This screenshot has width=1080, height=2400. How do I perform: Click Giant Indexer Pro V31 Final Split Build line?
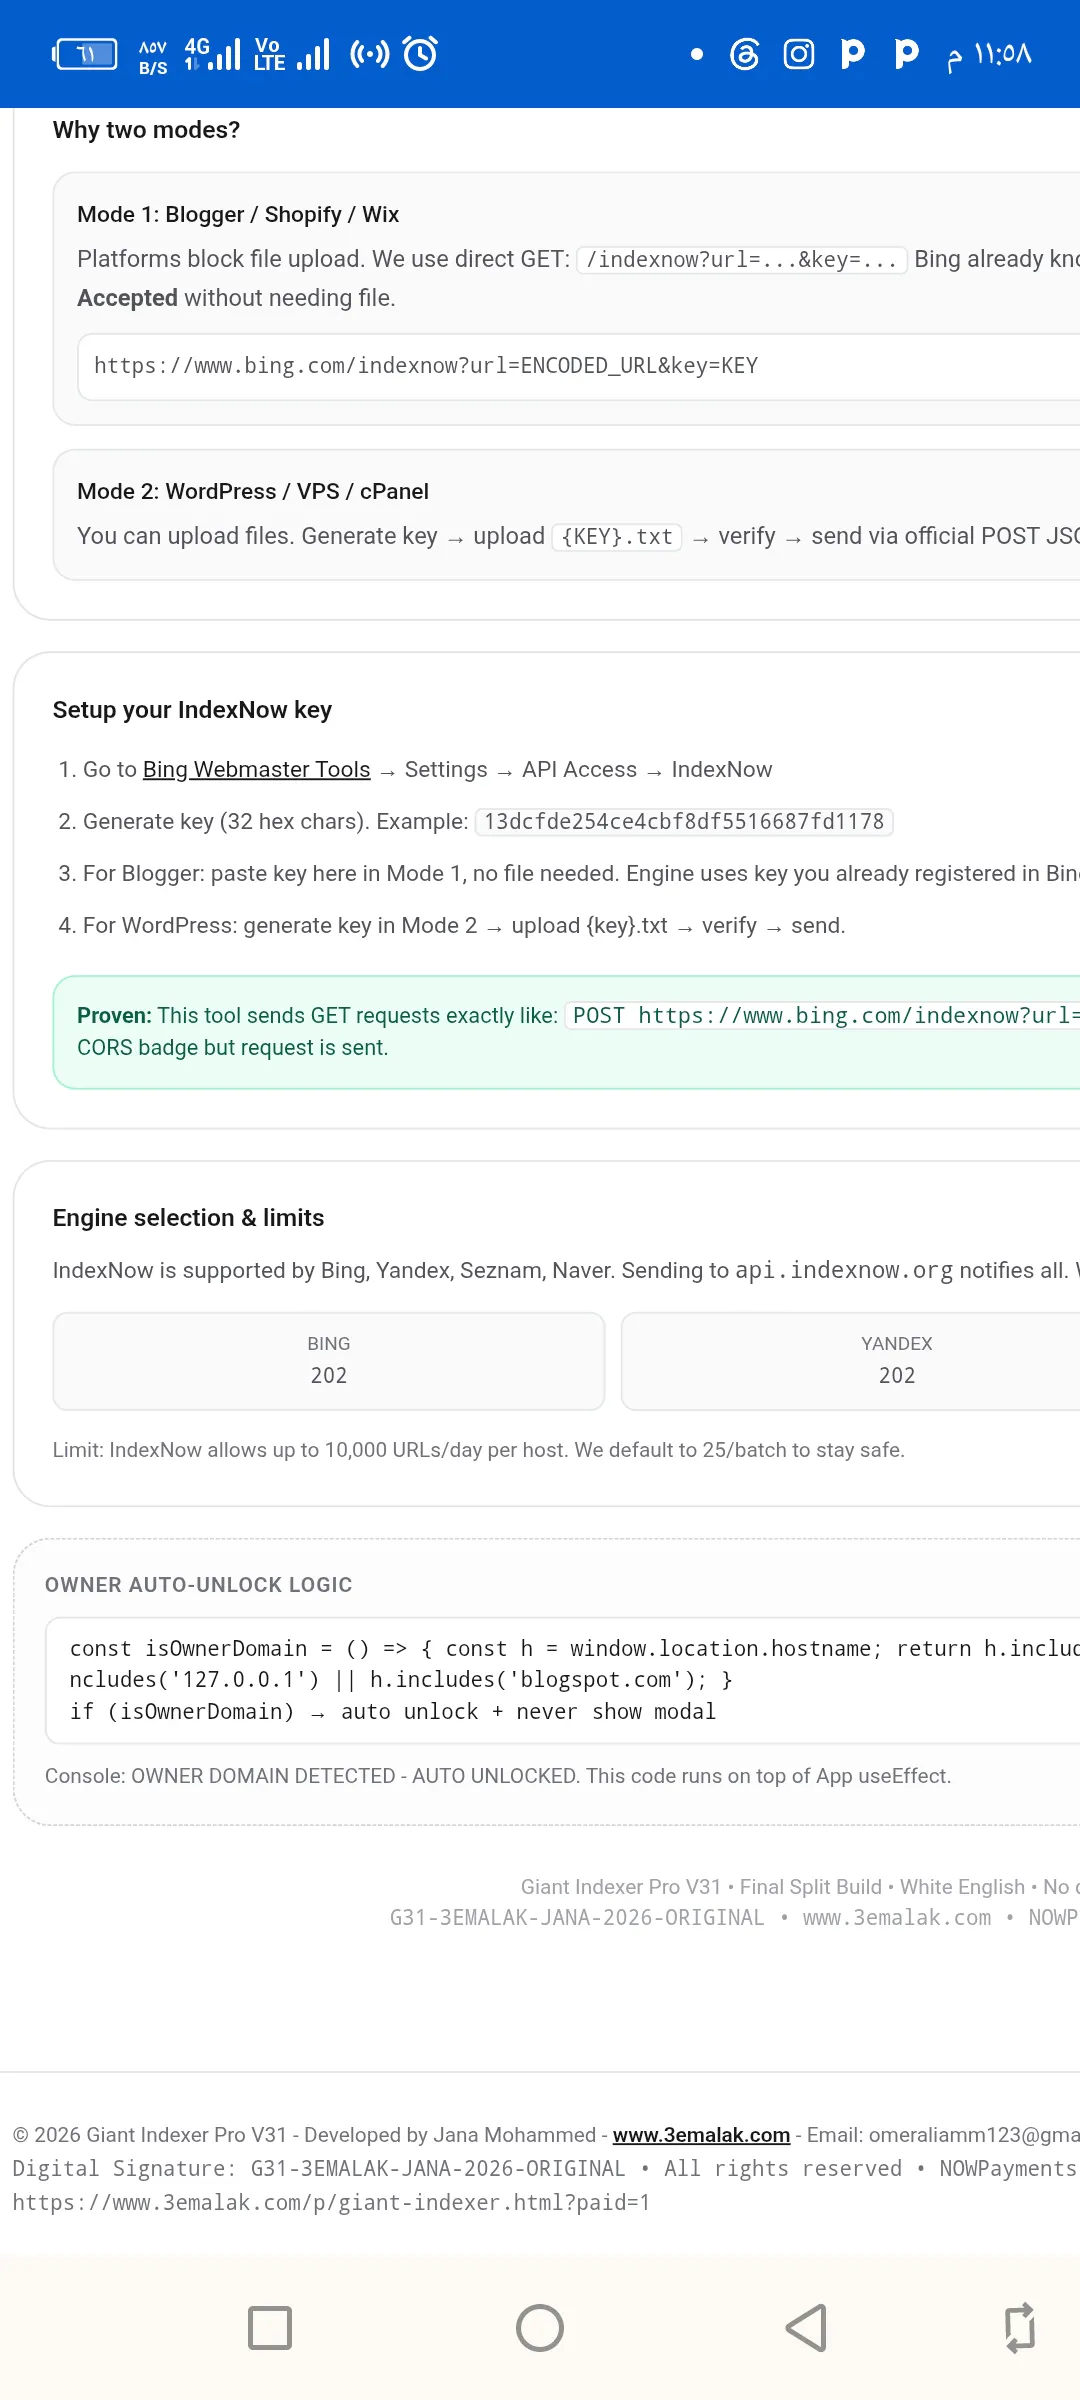pos(800,1887)
